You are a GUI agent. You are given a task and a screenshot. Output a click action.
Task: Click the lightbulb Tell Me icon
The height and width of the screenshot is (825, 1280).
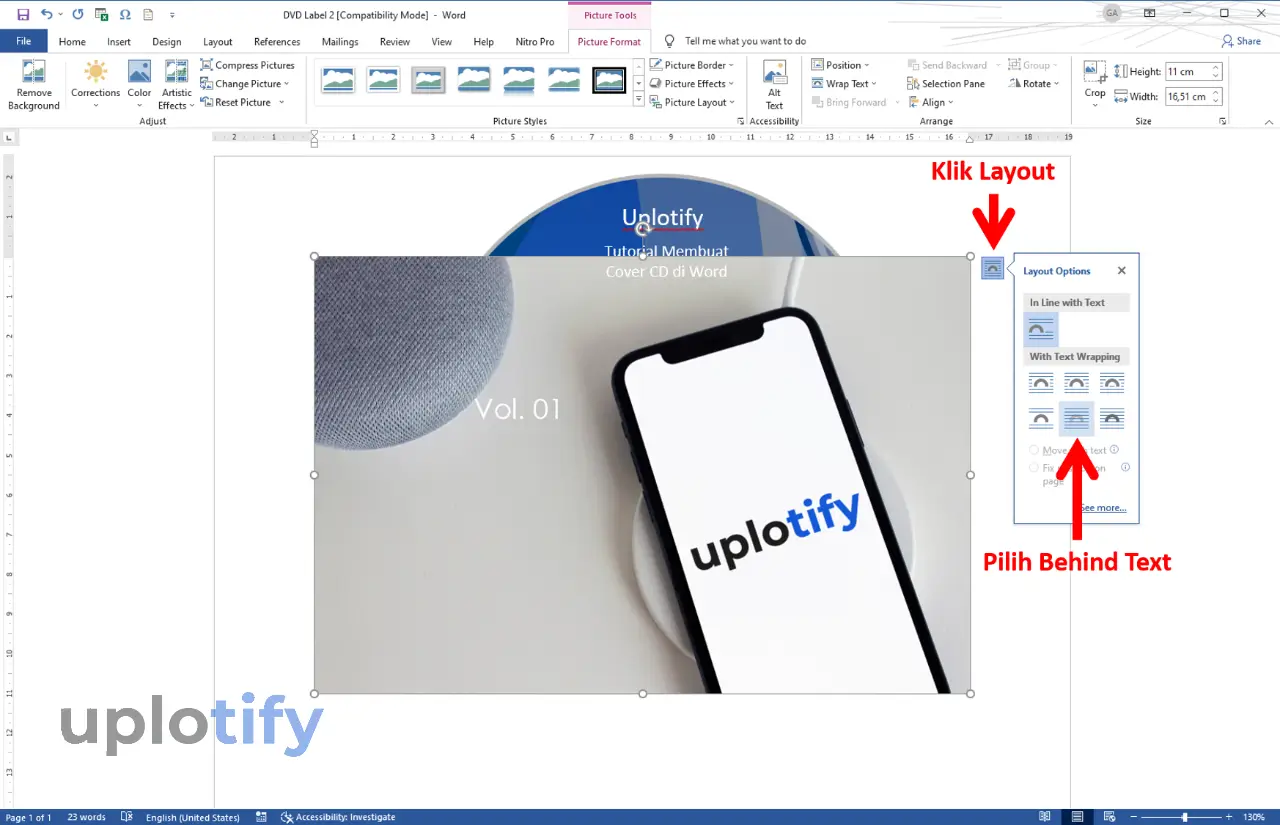[x=670, y=41]
